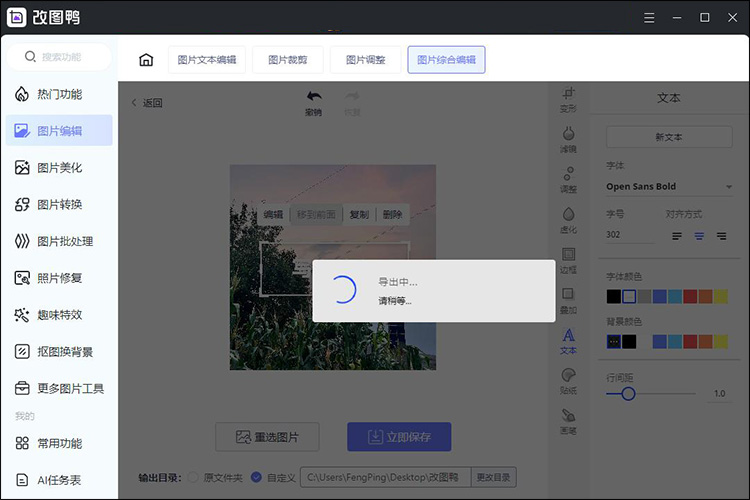Align text left
750x500 pixels.
tap(677, 236)
